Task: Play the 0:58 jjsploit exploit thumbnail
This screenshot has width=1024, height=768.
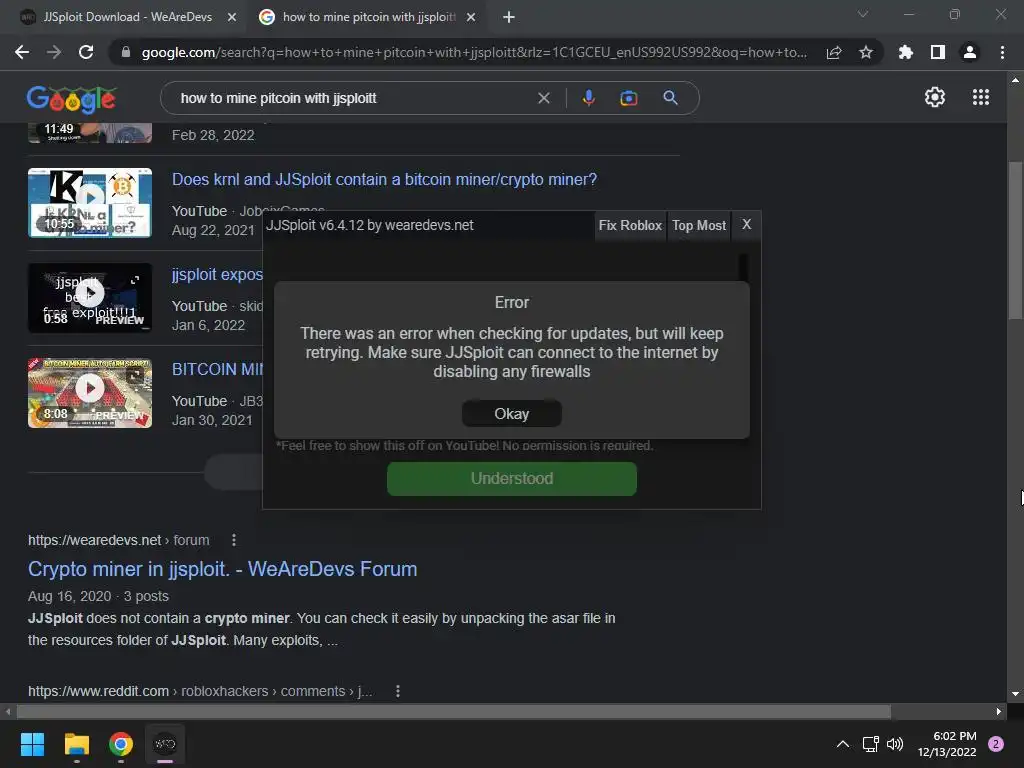Action: click(90, 298)
